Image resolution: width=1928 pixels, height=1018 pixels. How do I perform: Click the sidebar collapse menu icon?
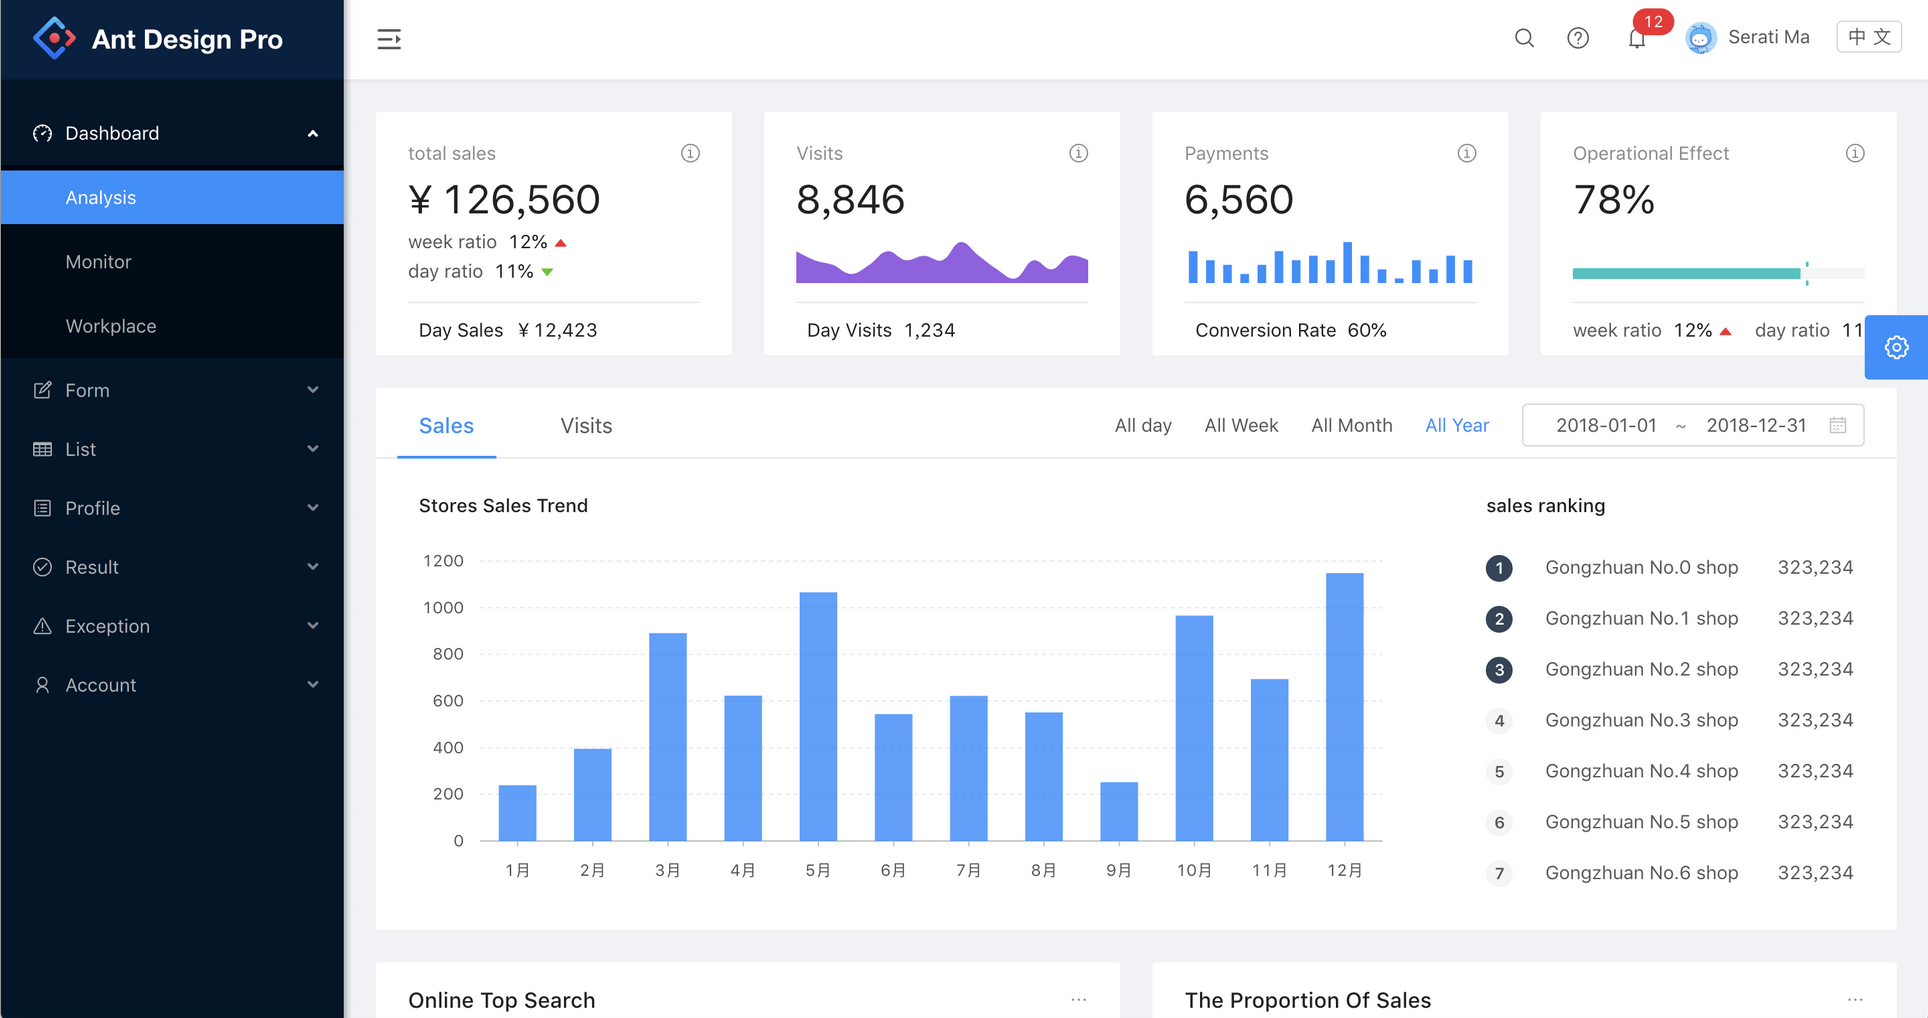click(389, 39)
